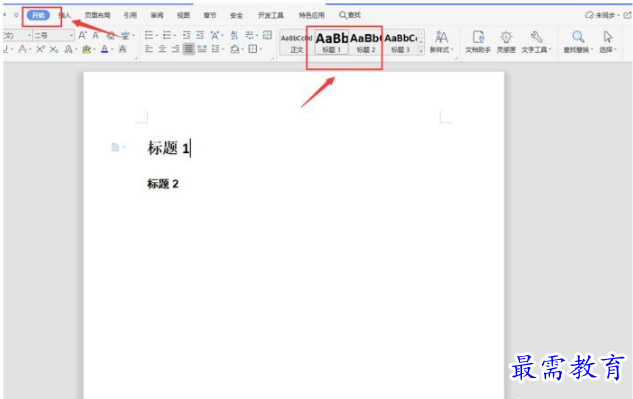Open the 特色应用 tab
Image resolution: width=633 pixels, height=399 pixels.
pyautogui.click(x=311, y=15)
